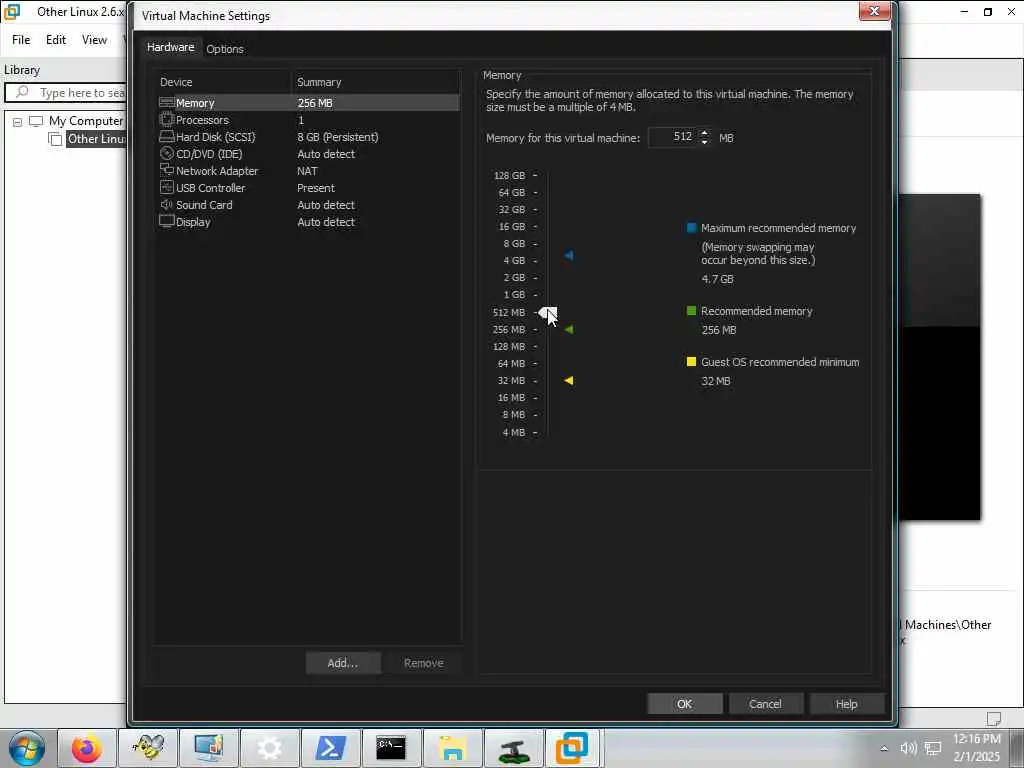Open the Edit menu in VMware window
This screenshot has width=1024, height=768.
click(56, 40)
